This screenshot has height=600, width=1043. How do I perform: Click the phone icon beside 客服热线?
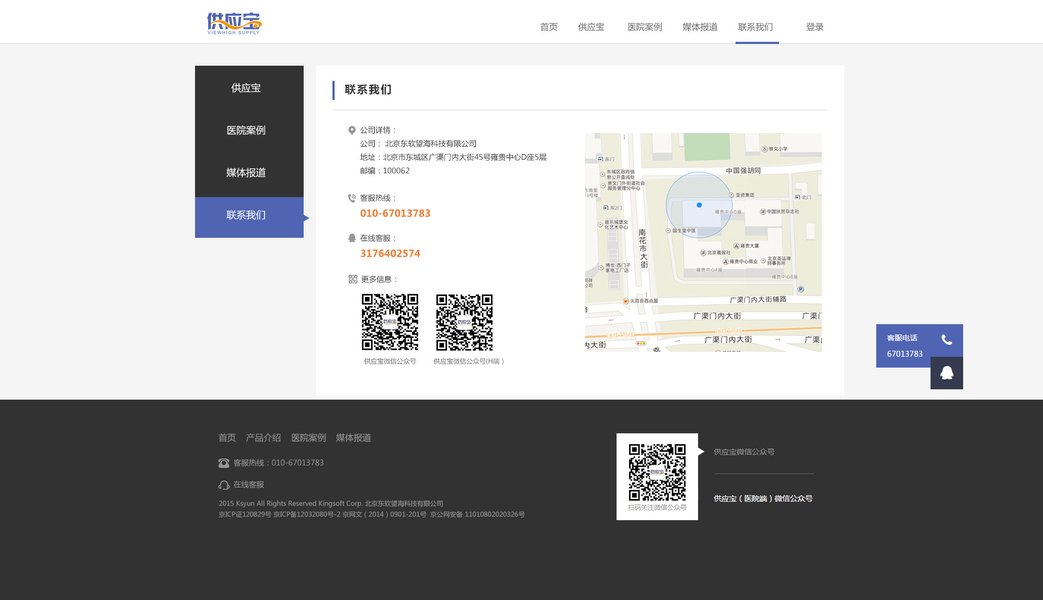coord(352,198)
